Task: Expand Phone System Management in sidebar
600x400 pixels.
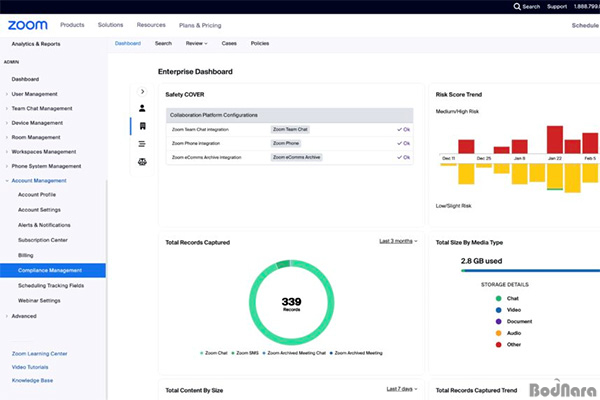Action: (x=7, y=166)
